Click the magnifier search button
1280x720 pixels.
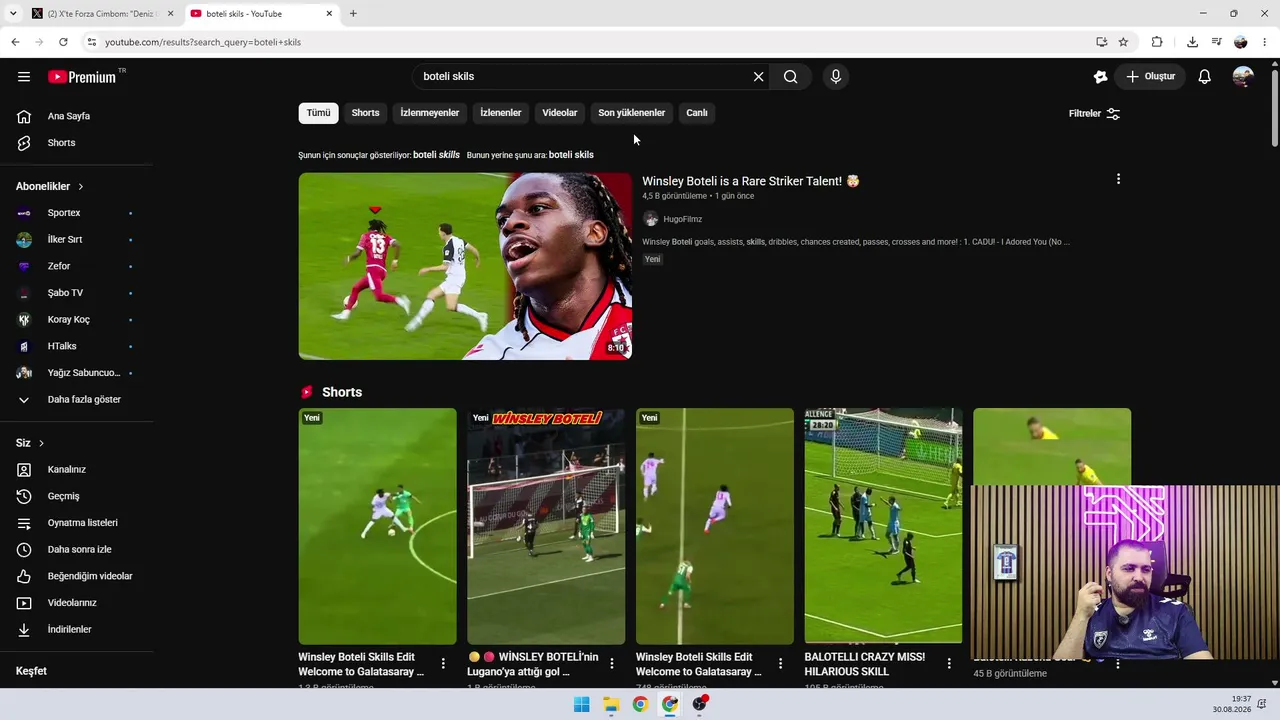pyautogui.click(x=790, y=77)
